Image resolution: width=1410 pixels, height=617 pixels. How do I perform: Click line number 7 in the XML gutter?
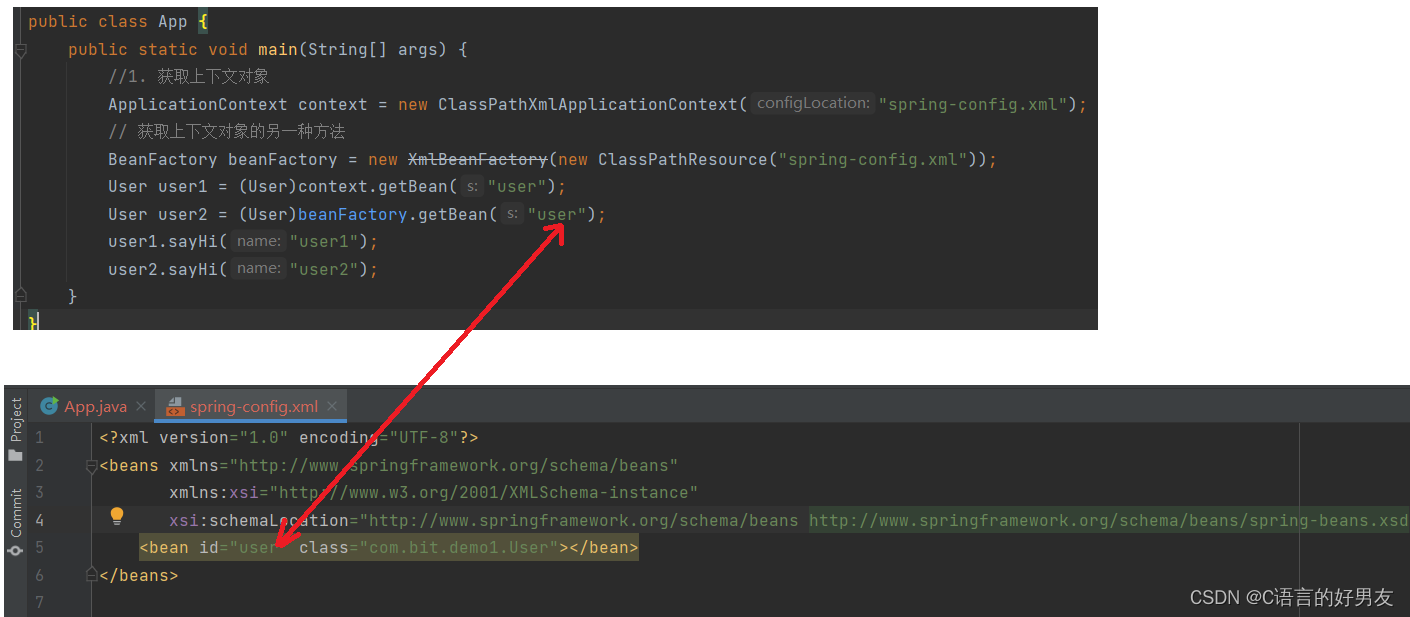tap(39, 603)
